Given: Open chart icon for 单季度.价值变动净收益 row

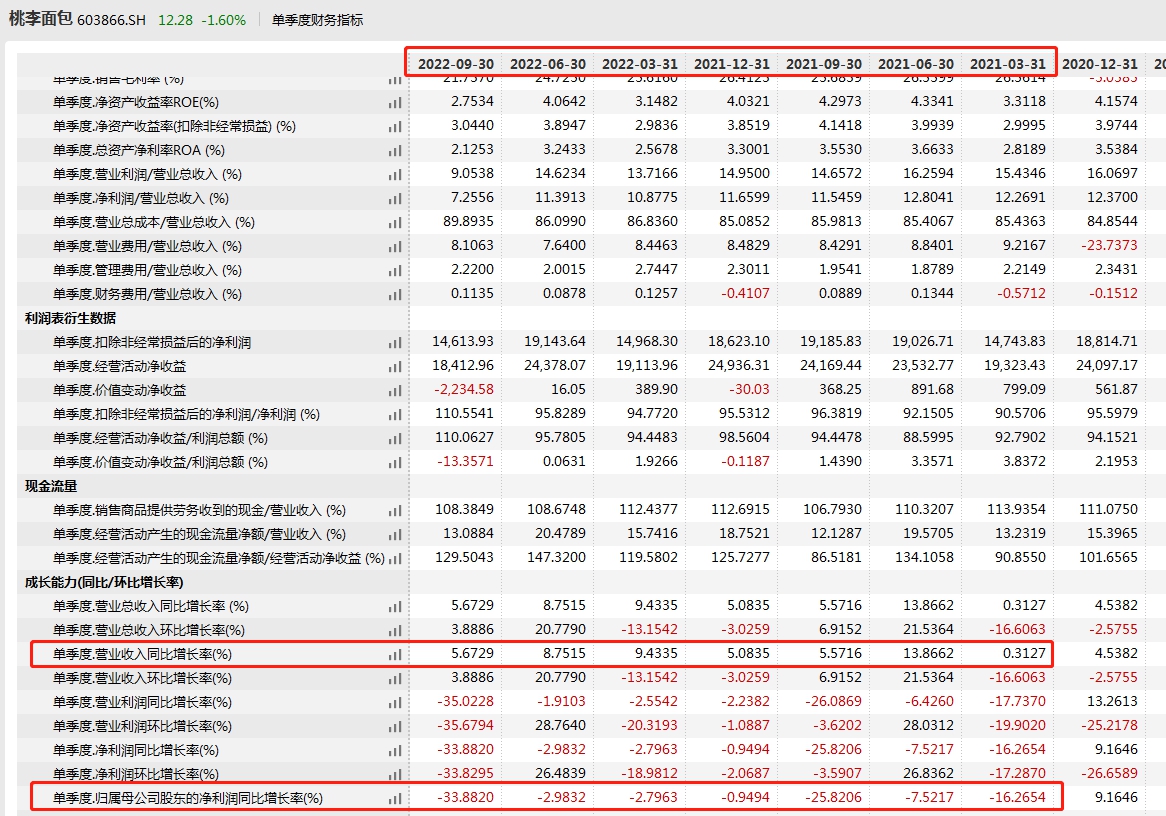Looking at the screenshot, I should tap(395, 391).
